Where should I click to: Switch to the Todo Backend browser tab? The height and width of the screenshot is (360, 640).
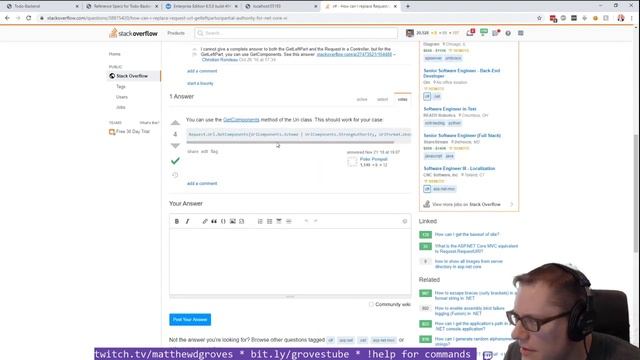41,6
